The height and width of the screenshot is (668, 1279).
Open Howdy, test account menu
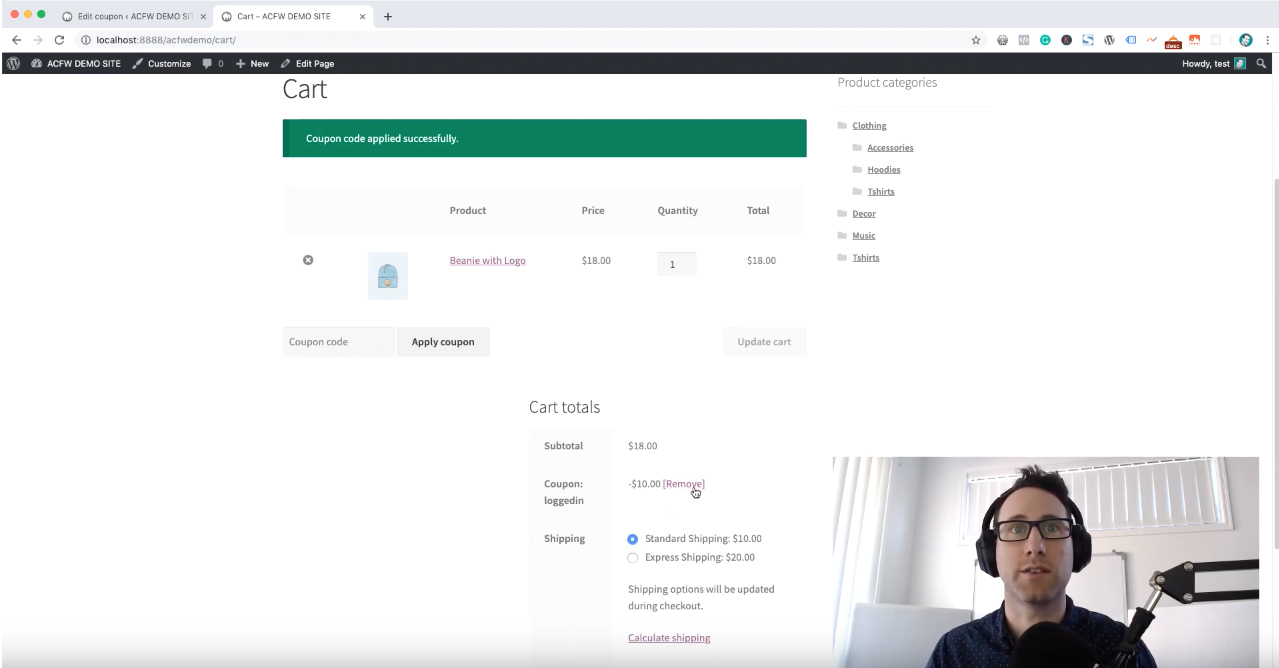[1212, 63]
